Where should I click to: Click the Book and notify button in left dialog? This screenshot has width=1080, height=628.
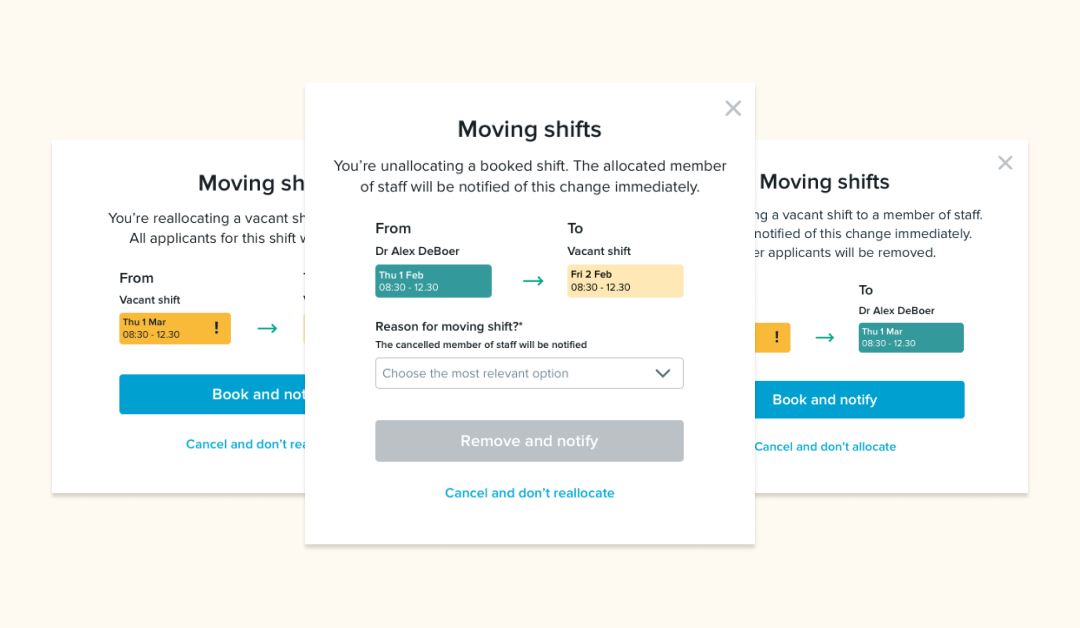[212, 394]
